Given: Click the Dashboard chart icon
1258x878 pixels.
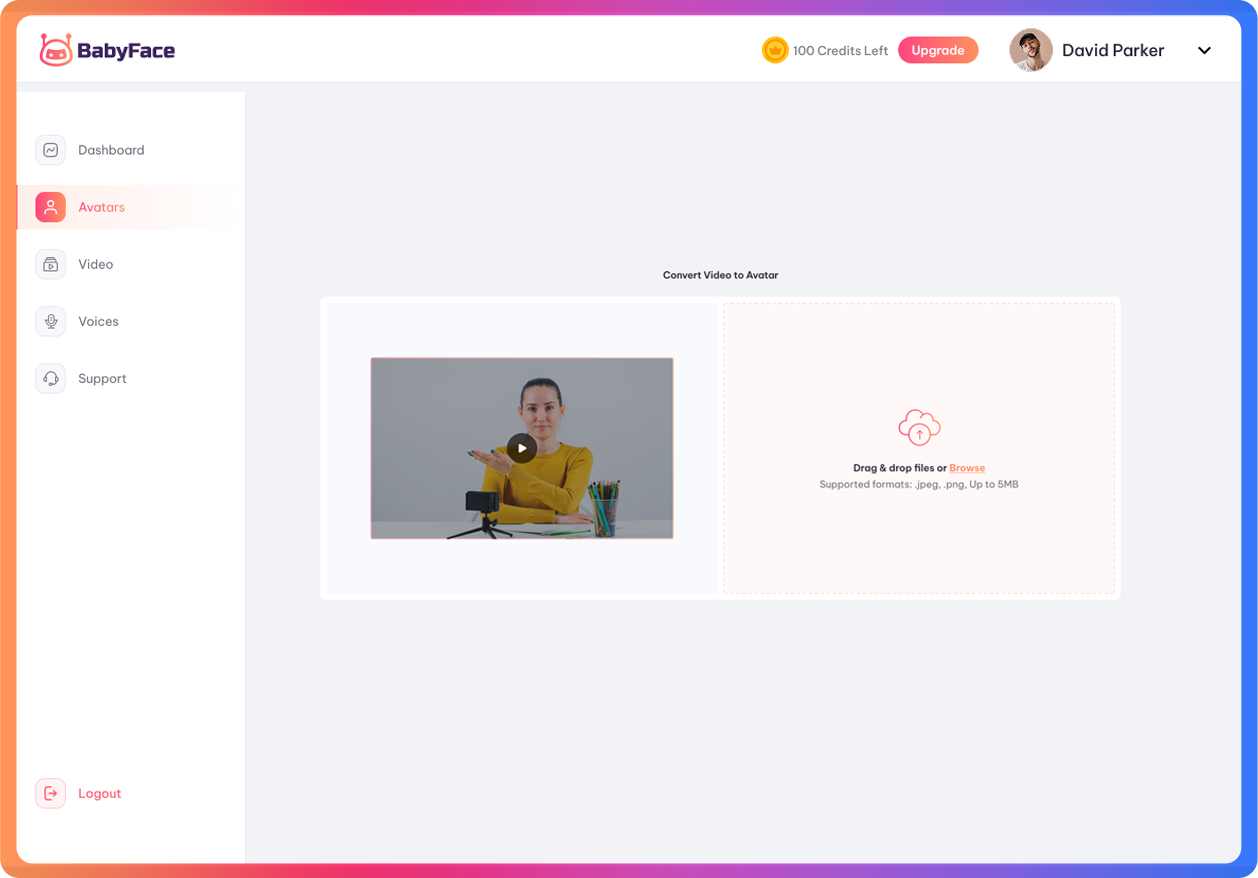Looking at the screenshot, I should point(51,150).
